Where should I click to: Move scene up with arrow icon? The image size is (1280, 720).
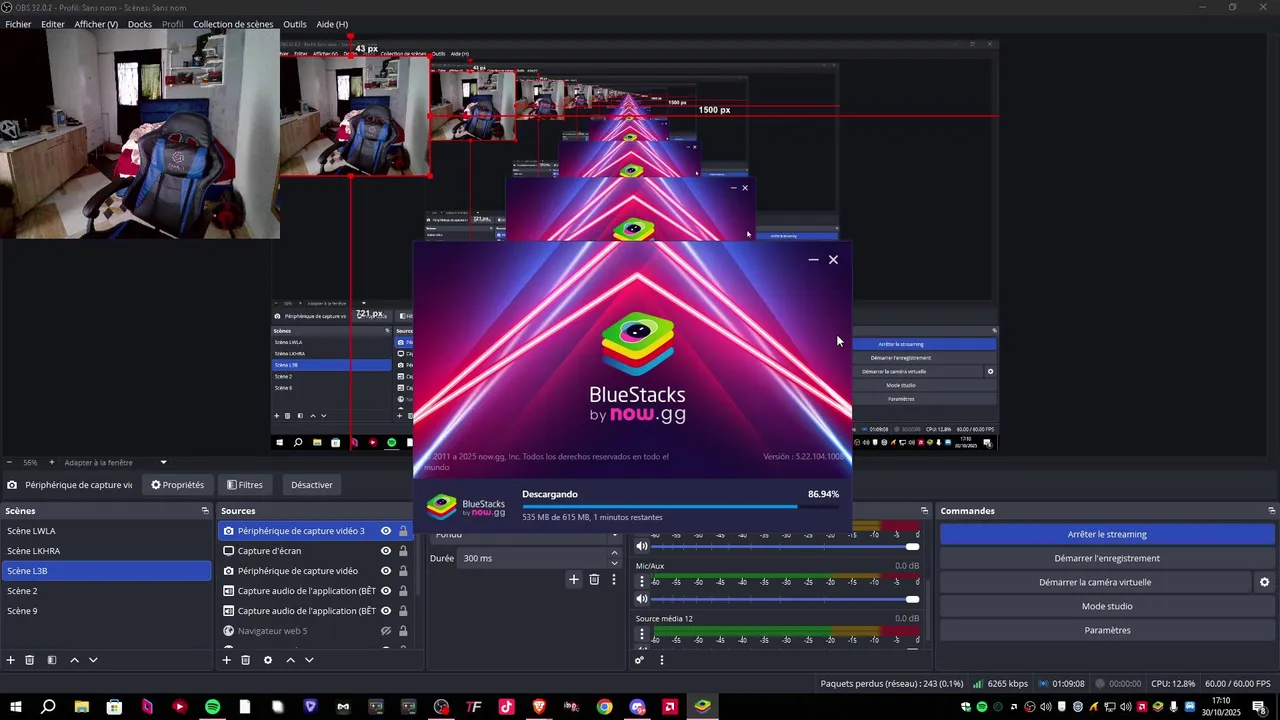pos(74,660)
